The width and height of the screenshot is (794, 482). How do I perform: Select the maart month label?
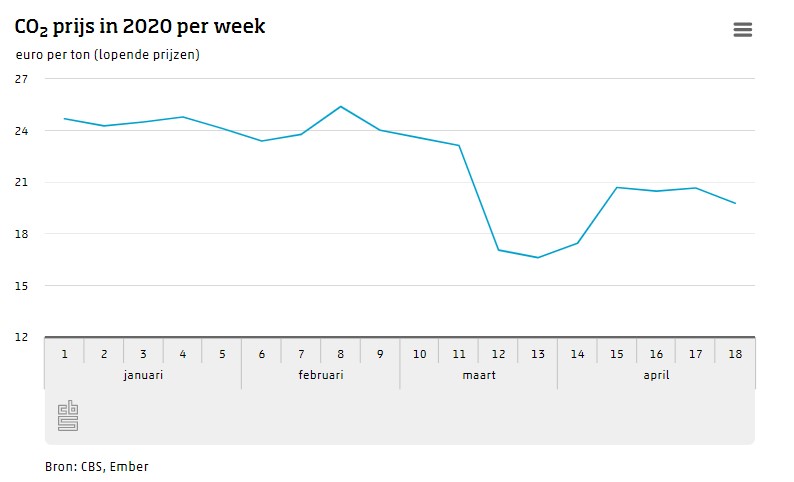479,376
